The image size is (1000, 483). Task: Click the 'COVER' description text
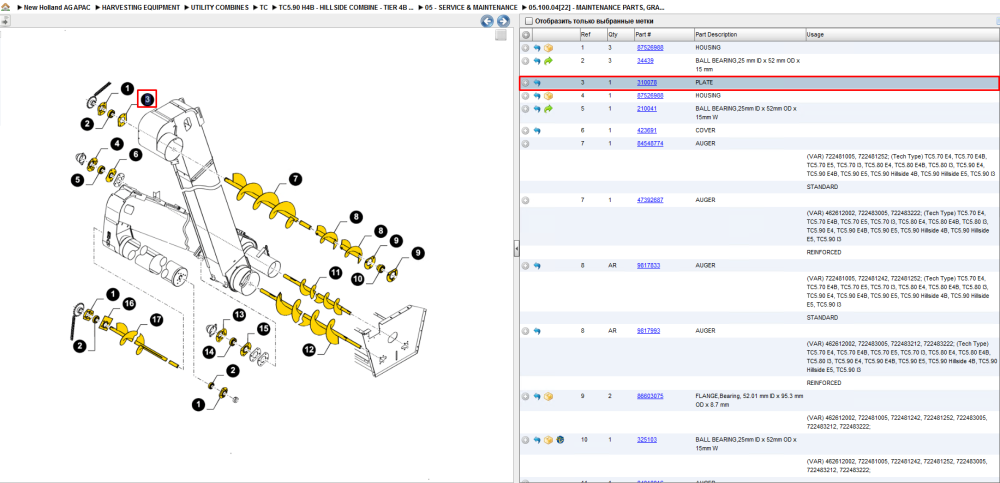(x=705, y=130)
